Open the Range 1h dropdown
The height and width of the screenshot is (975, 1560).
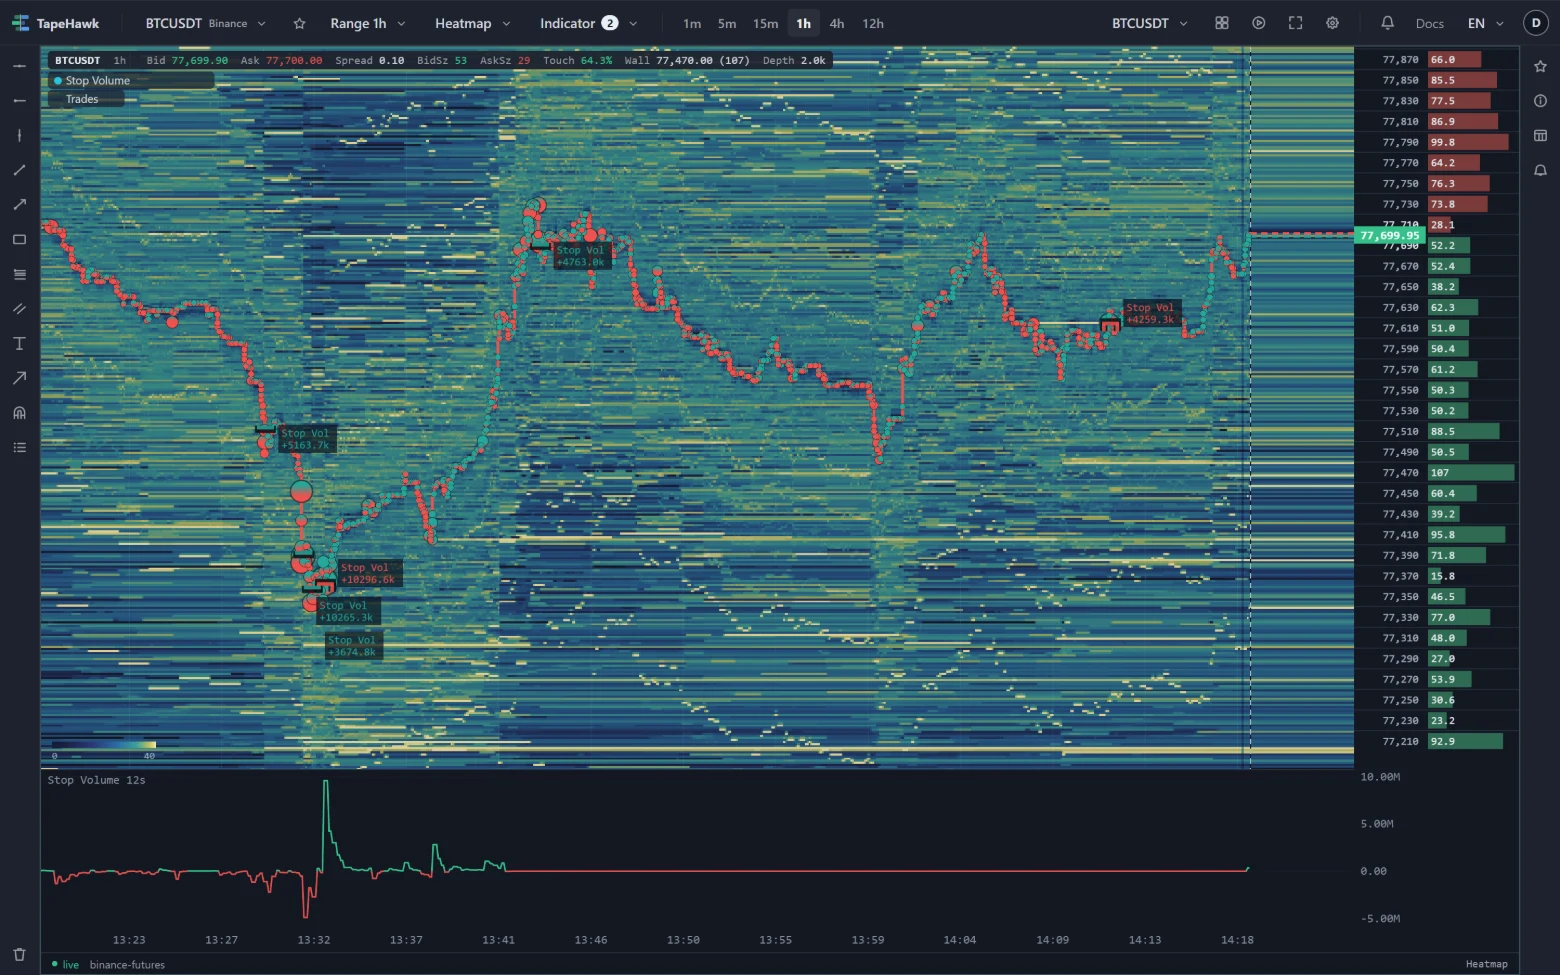pos(367,23)
